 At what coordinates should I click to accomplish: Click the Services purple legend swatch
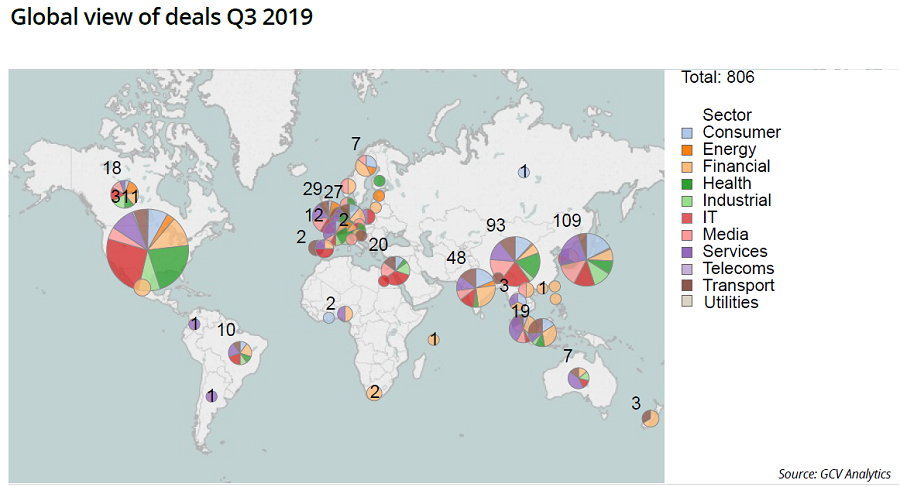687,252
